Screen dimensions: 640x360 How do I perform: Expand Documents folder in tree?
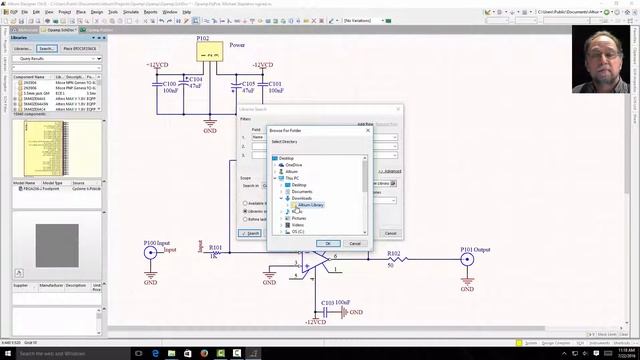coord(281,191)
